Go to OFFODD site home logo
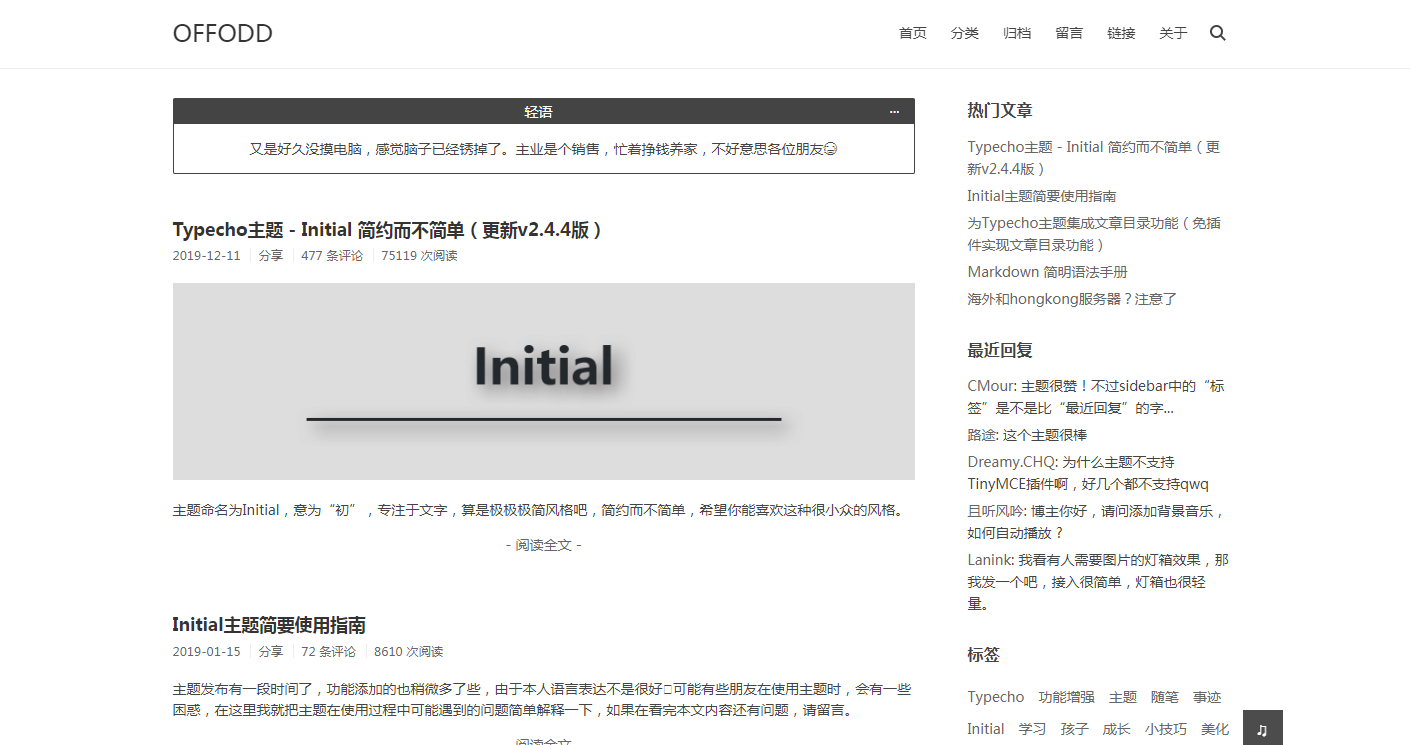The width and height of the screenshot is (1410, 745). [x=223, y=33]
